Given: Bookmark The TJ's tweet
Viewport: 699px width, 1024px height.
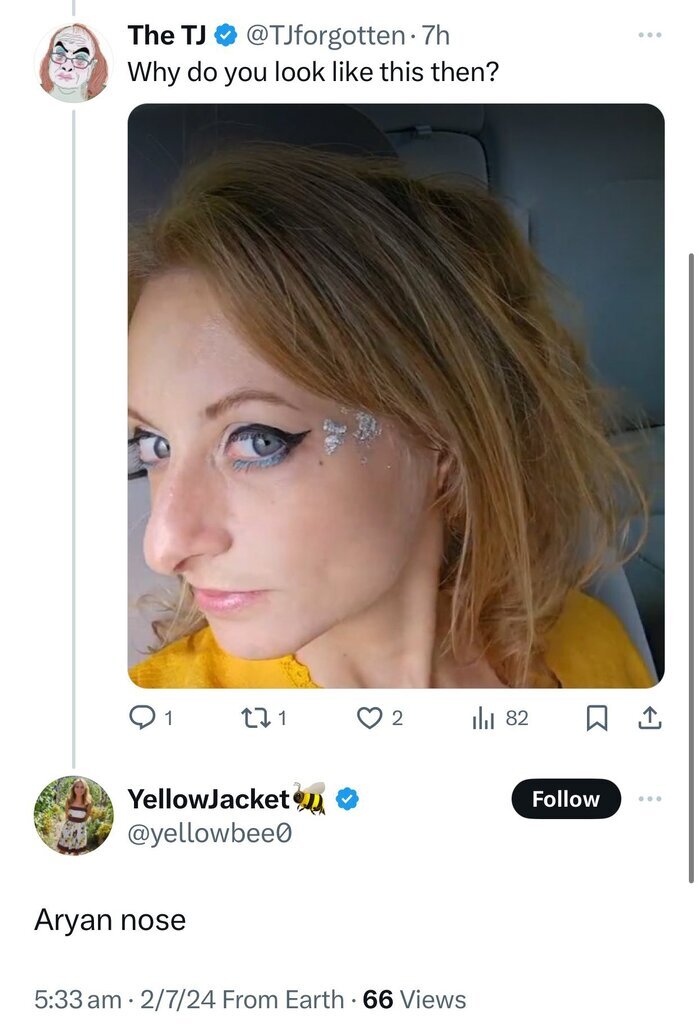Looking at the screenshot, I should point(597,718).
